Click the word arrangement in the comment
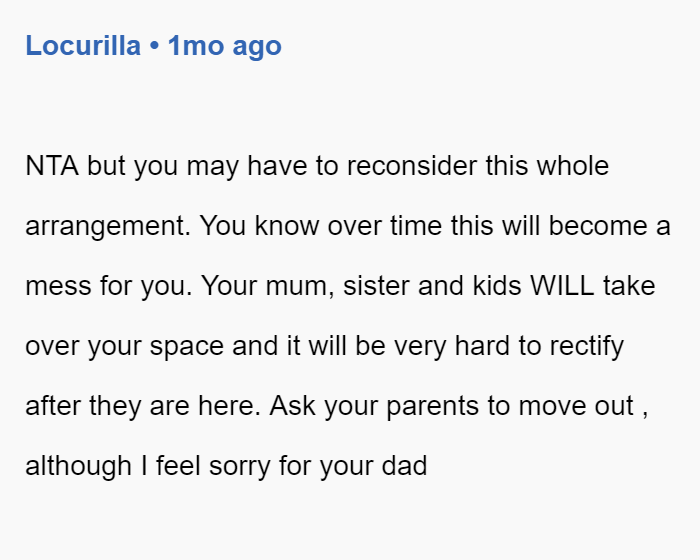The width and height of the screenshot is (700, 560). 108,226
